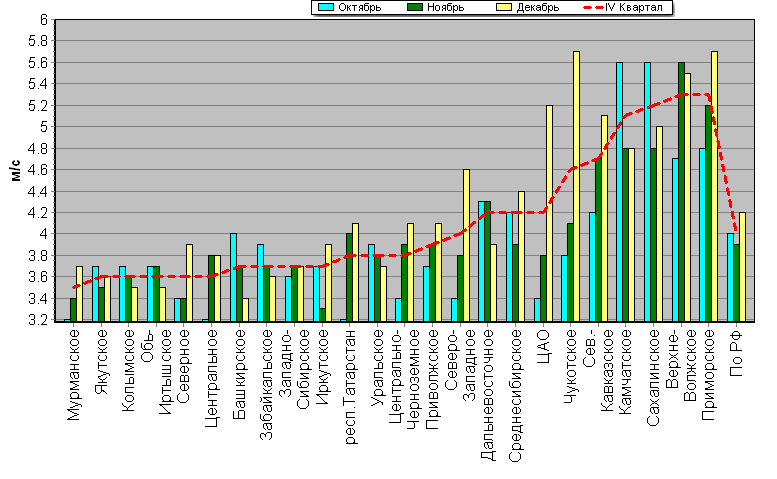Click the Центральное axis label
777x479 pixels.
(212, 378)
